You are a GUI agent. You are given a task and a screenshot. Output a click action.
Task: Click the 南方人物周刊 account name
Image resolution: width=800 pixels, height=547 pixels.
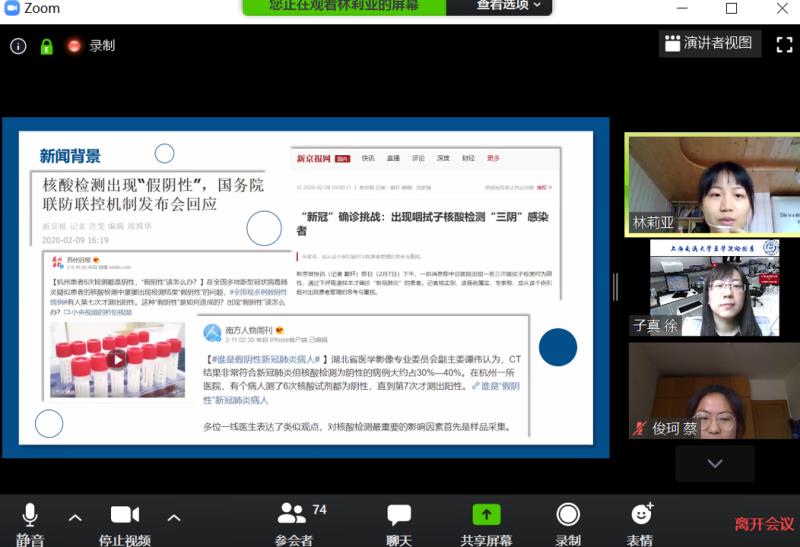tap(249, 330)
